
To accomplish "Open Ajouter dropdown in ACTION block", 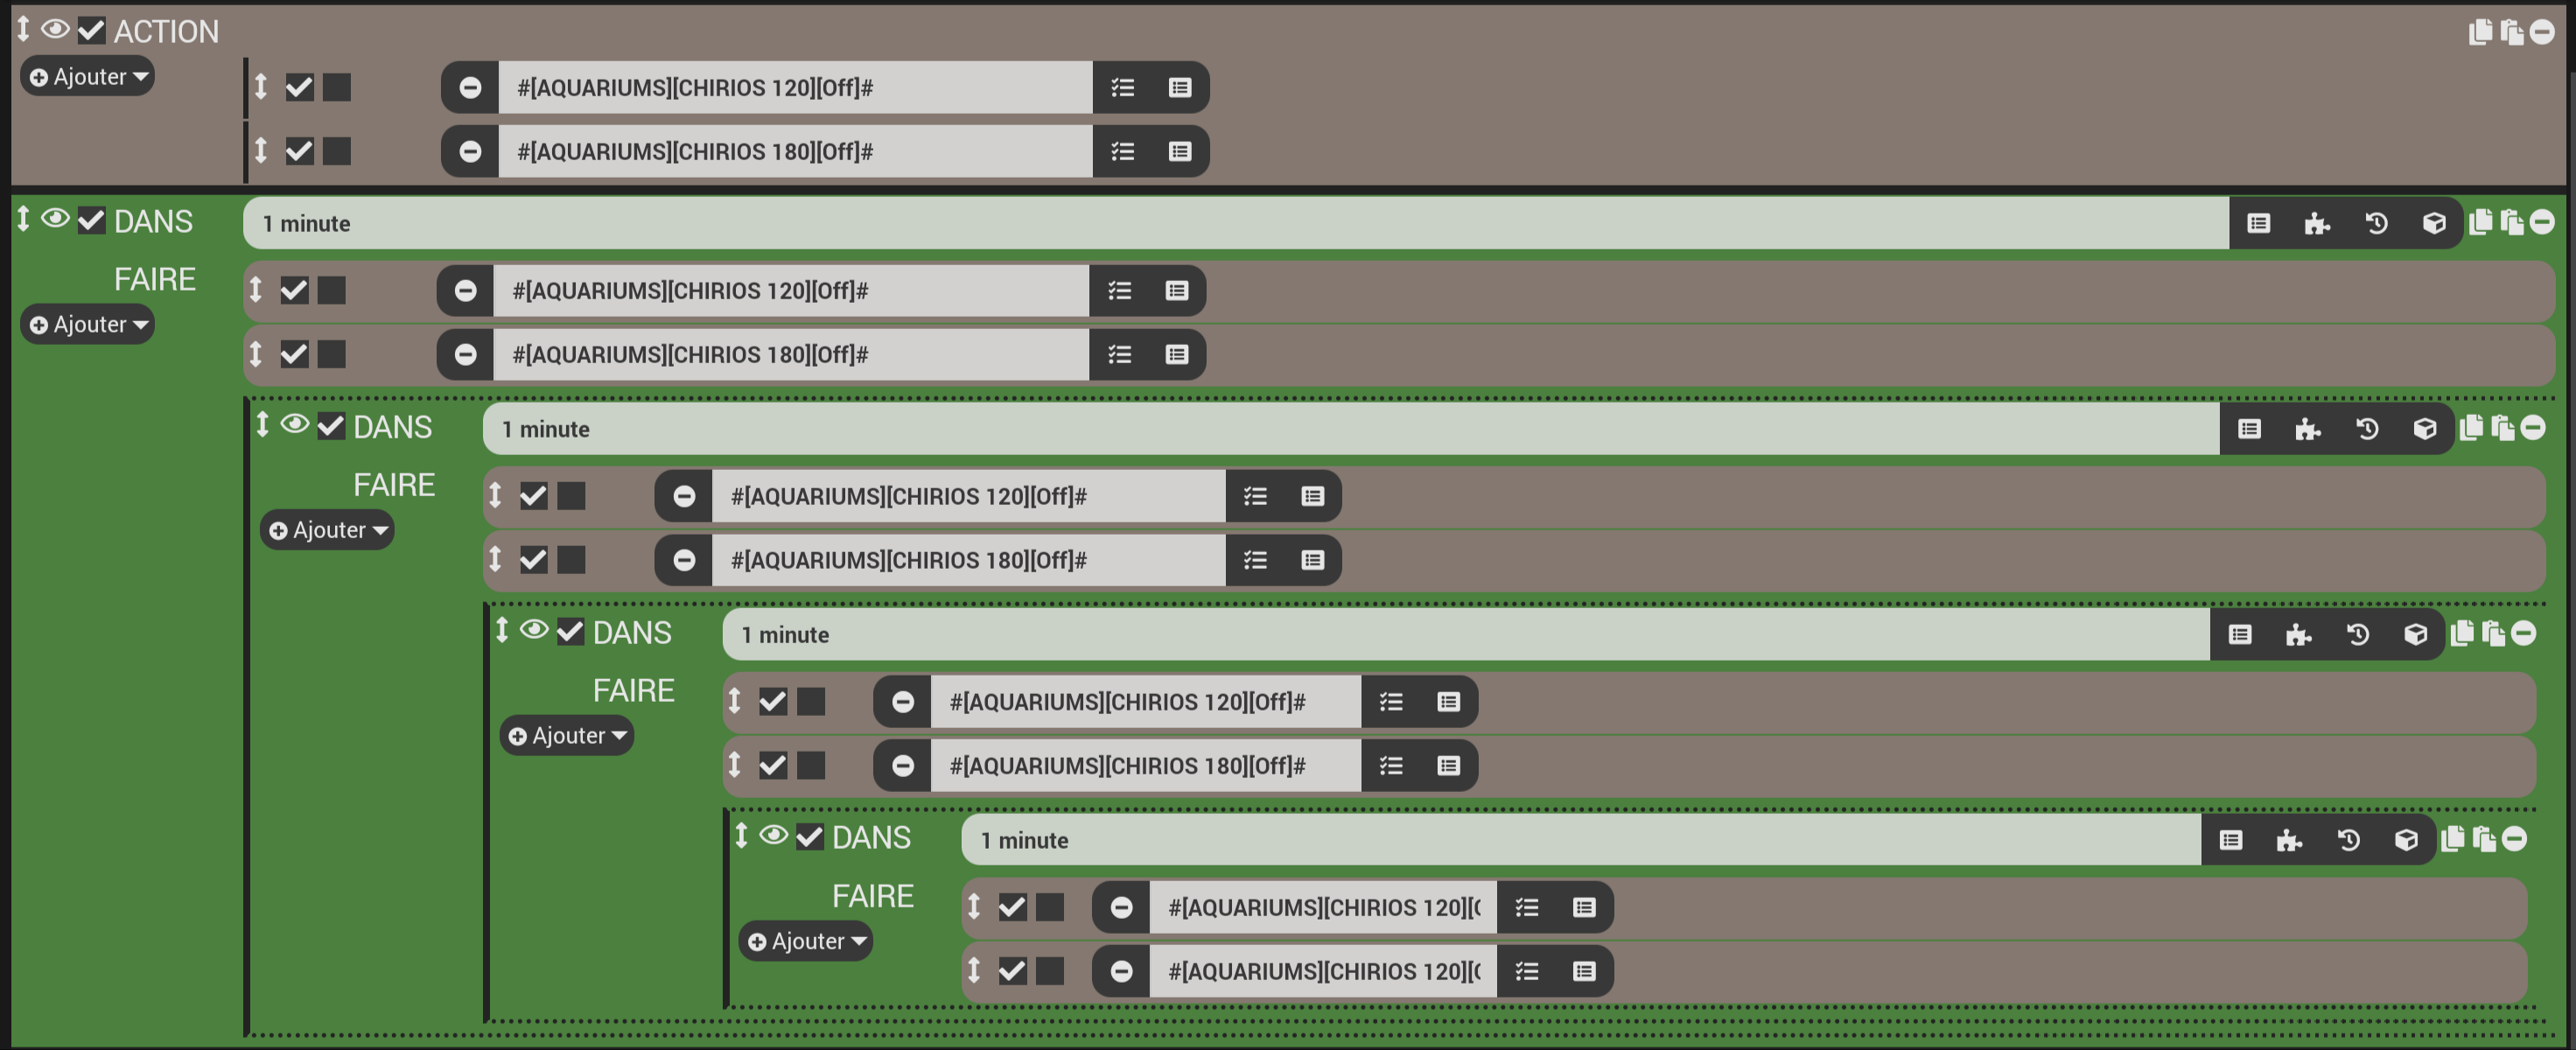I will [x=88, y=77].
